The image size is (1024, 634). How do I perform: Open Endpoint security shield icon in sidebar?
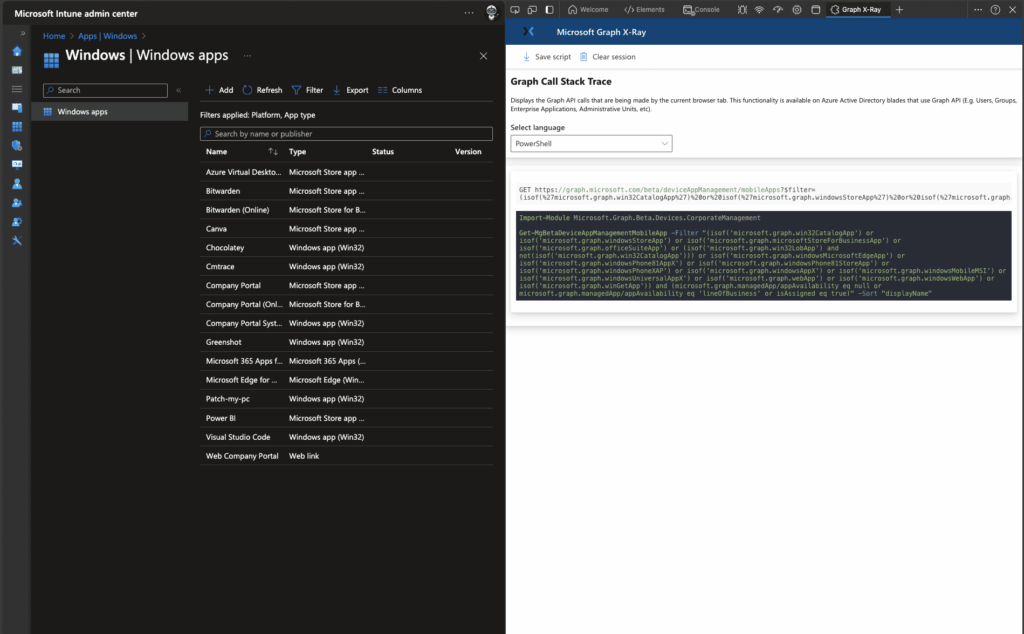click(17, 146)
